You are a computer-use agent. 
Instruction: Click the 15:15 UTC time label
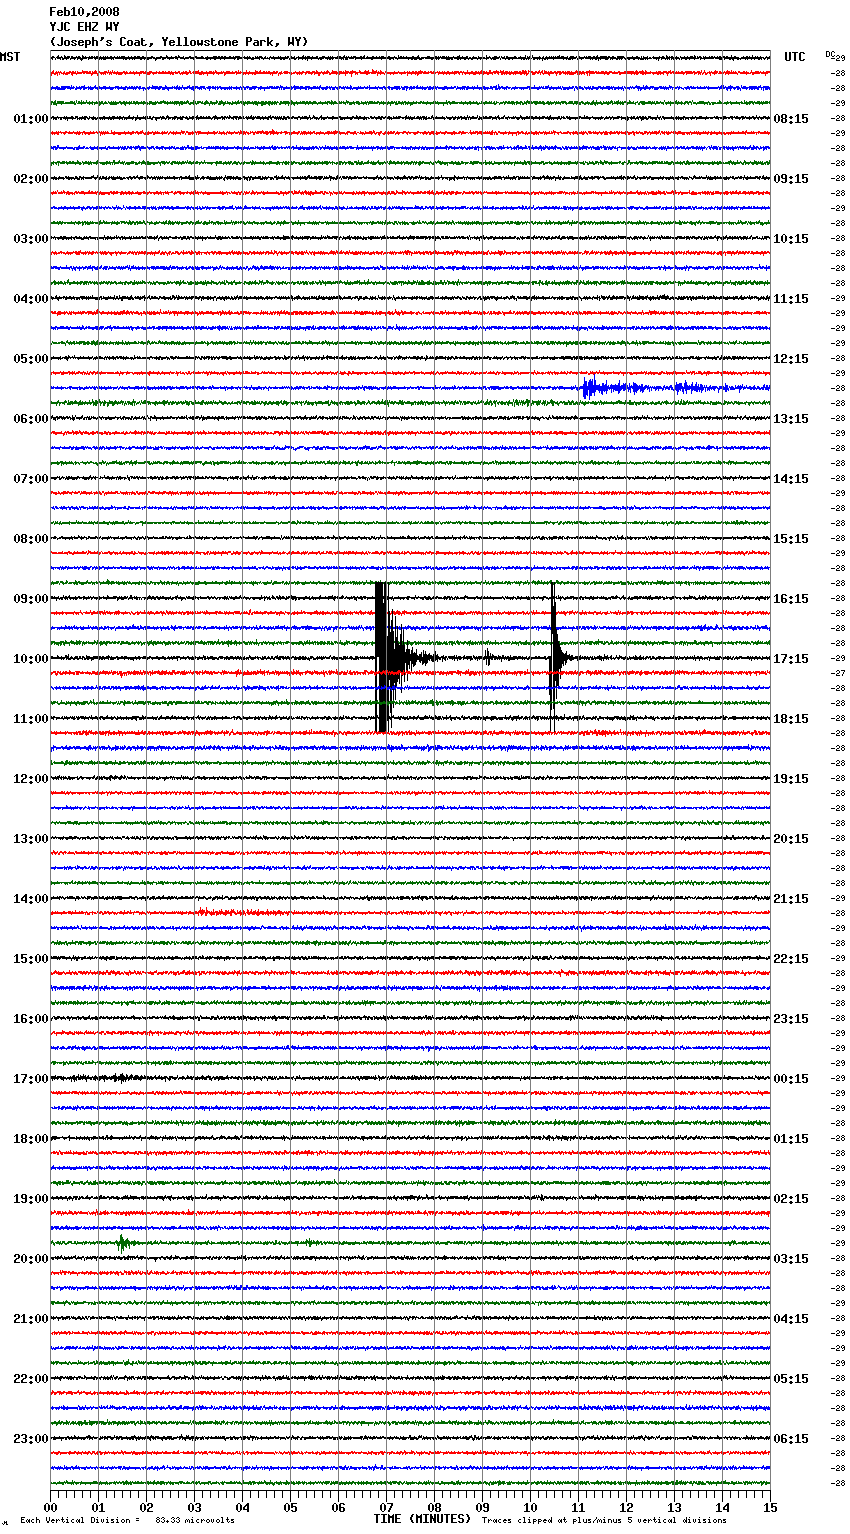coord(791,539)
